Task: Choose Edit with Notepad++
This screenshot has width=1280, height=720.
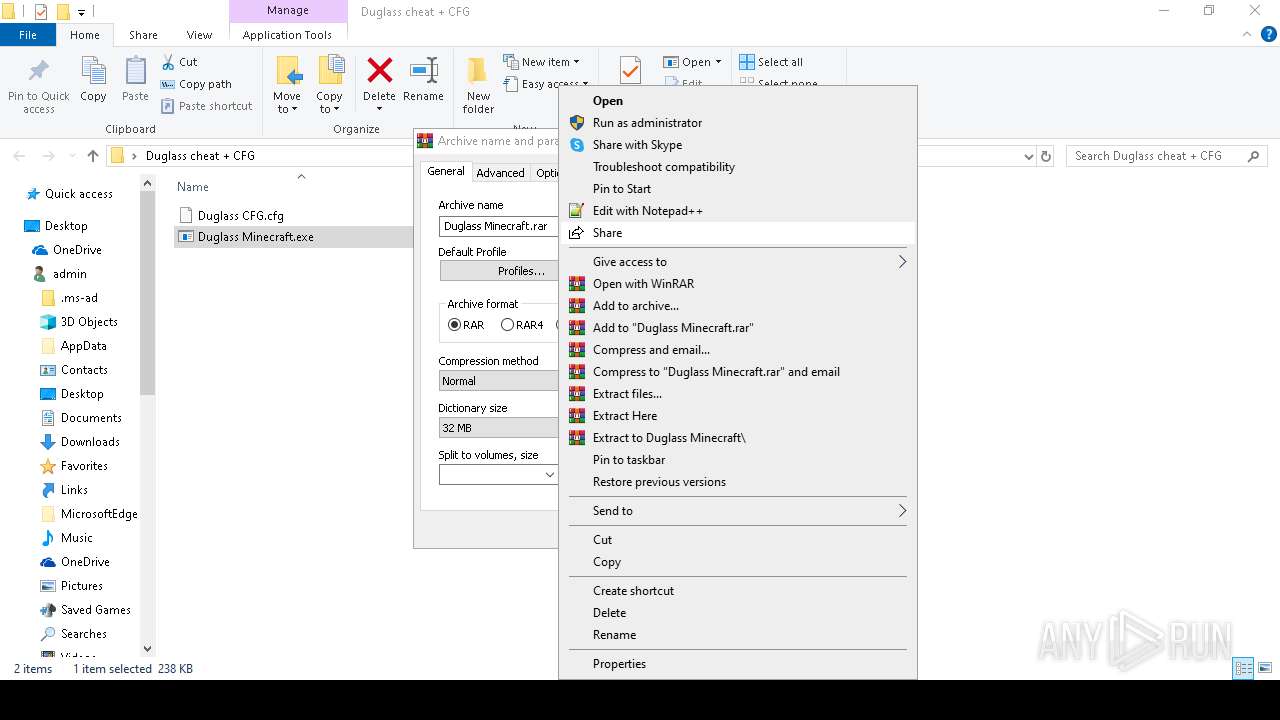Action: click(x=737, y=211)
